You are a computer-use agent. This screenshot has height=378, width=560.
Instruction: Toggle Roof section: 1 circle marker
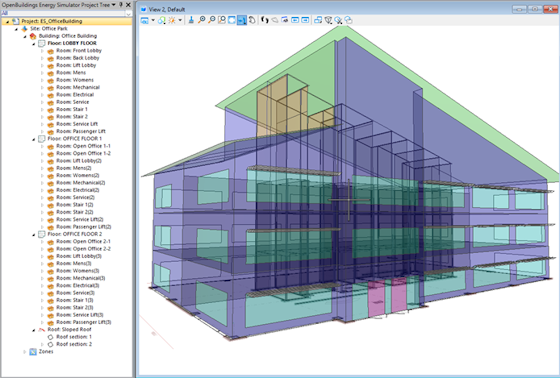(x=50, y=337)
